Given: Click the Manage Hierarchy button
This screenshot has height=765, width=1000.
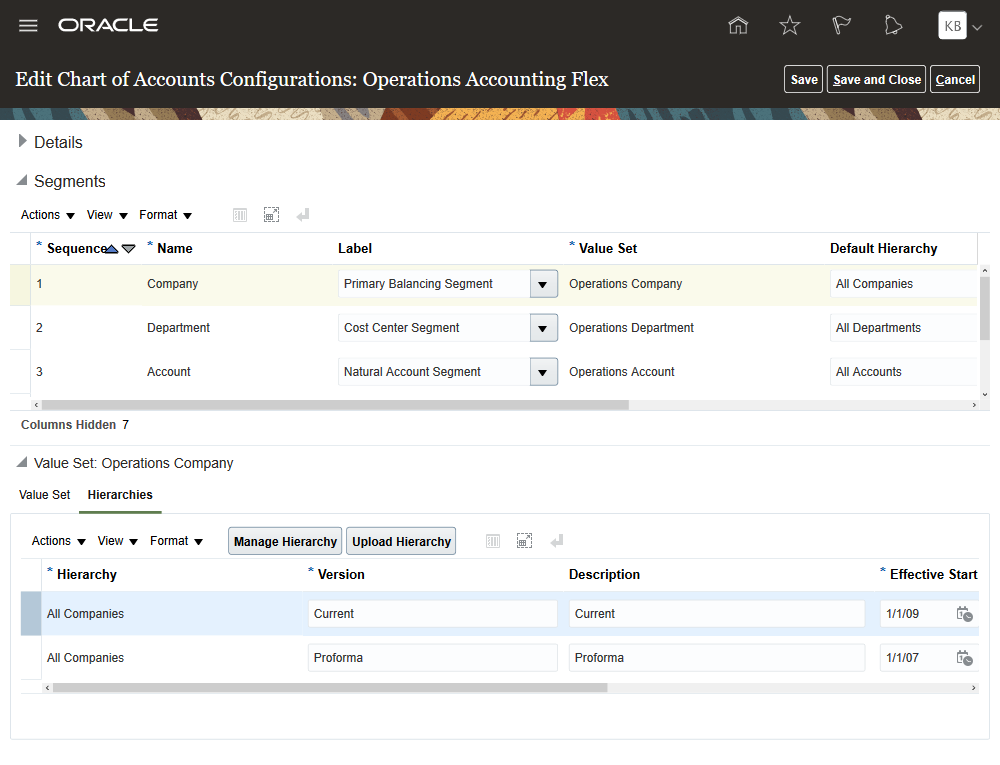Looking at the screenshot, I should pos(285,541).
